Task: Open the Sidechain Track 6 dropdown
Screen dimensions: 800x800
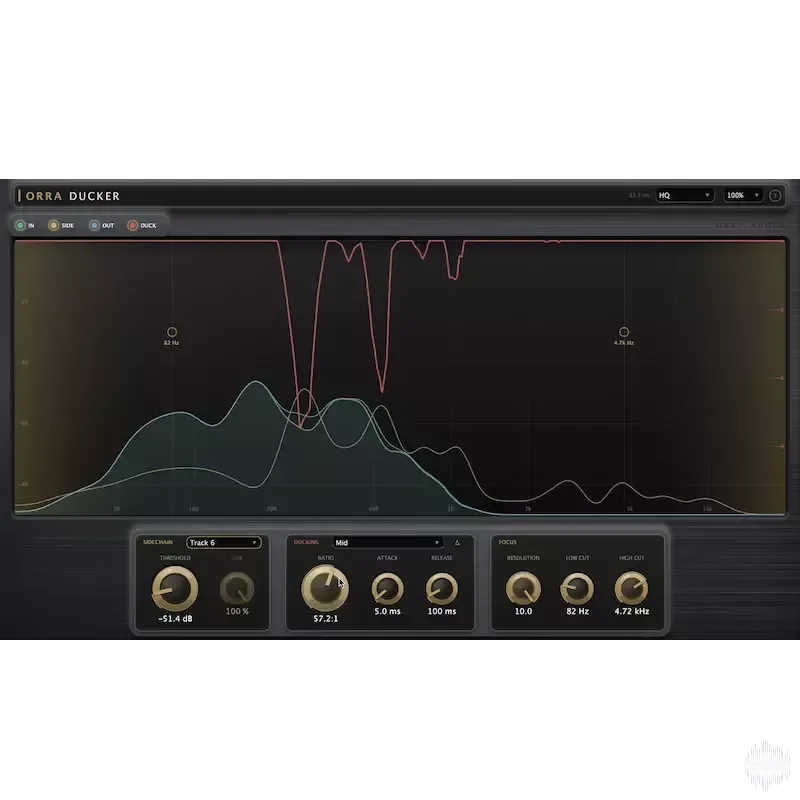Action: point(224,542)
